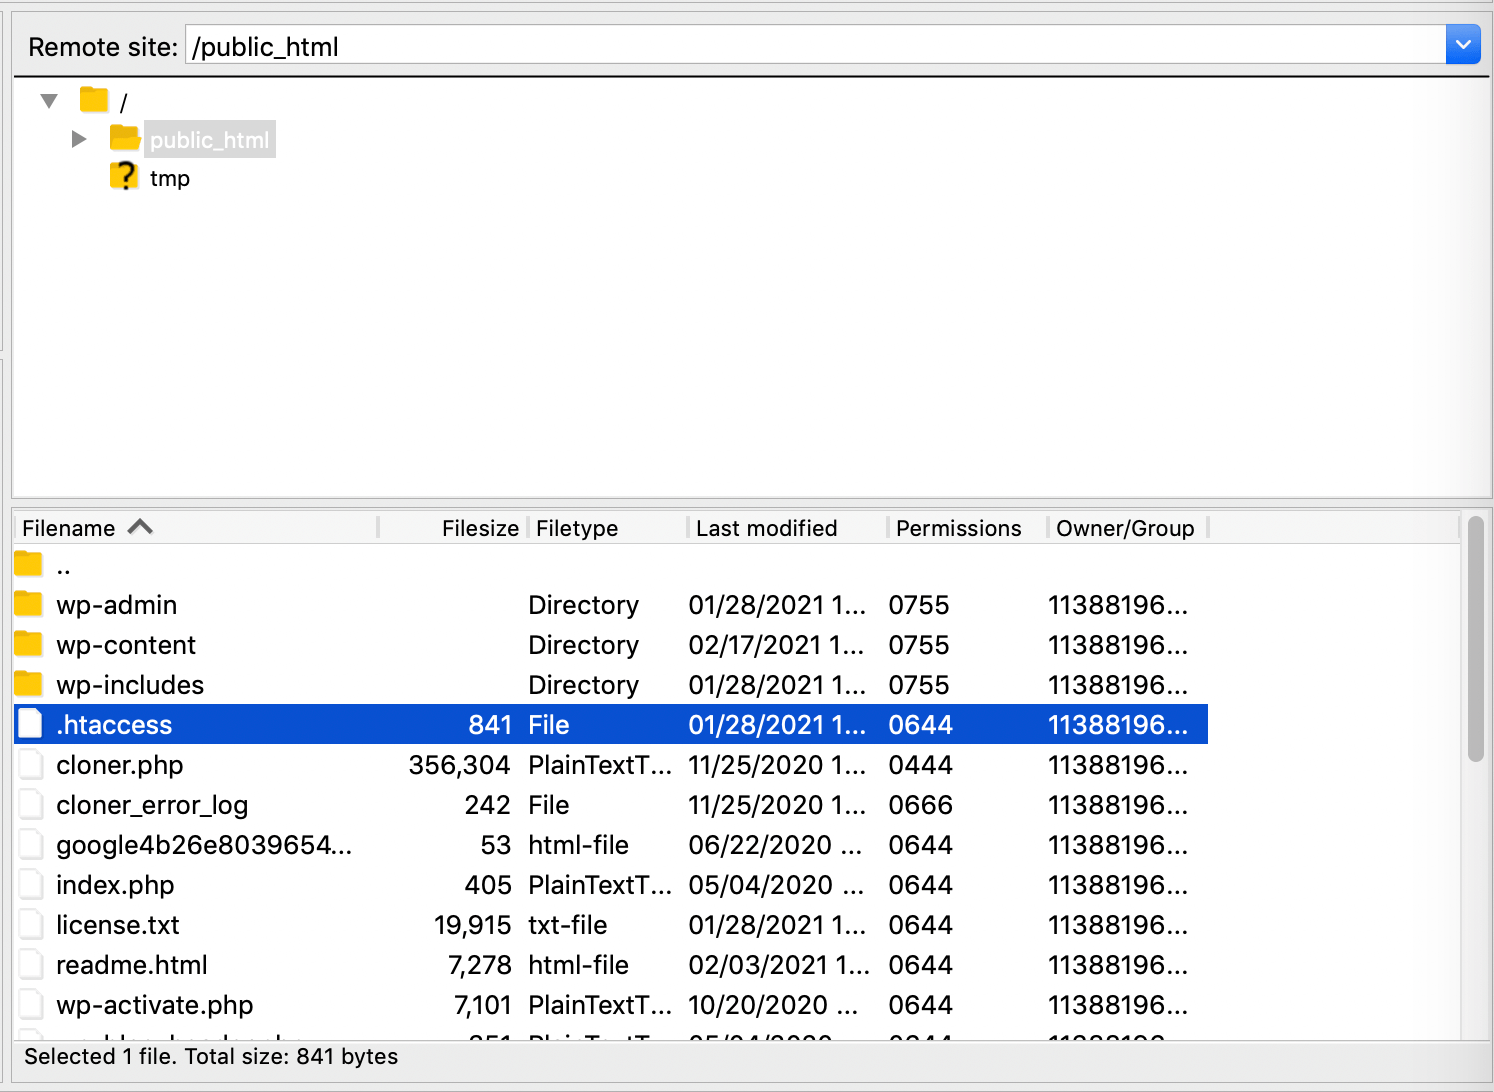Expand the public_html tree folder
The width and height of the screenshot is (1494, 1092).
(79, 139)
